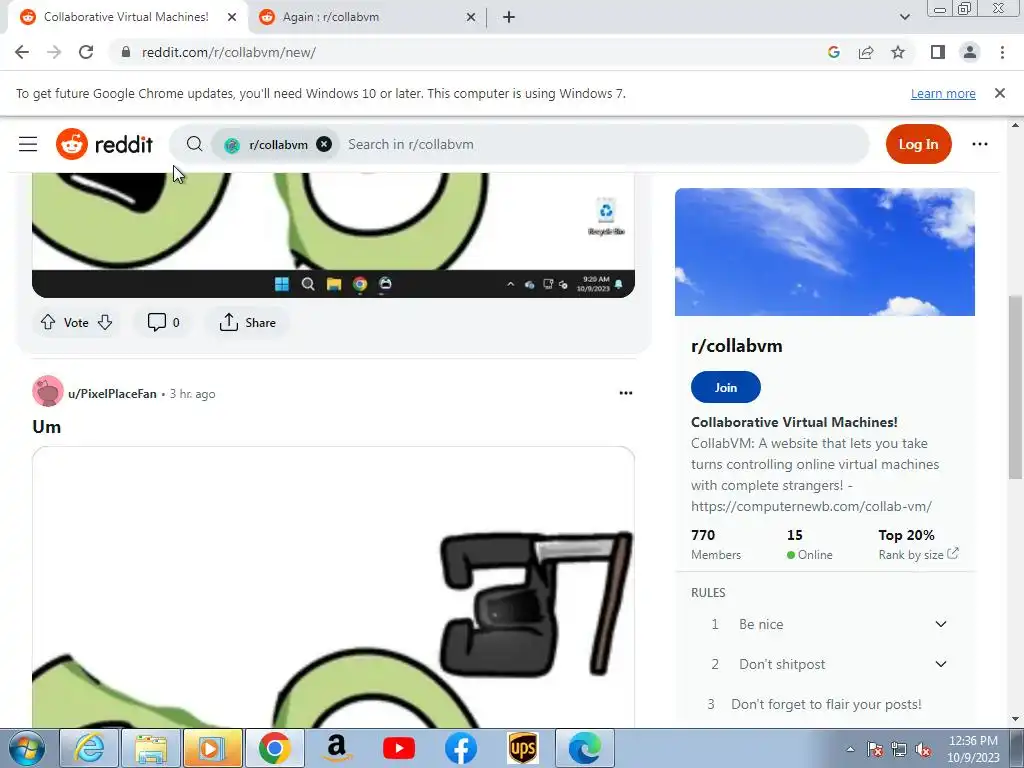Open UPS taskbar shortcut
This screenshot has width=1024, height=768.
click(523, 748)
